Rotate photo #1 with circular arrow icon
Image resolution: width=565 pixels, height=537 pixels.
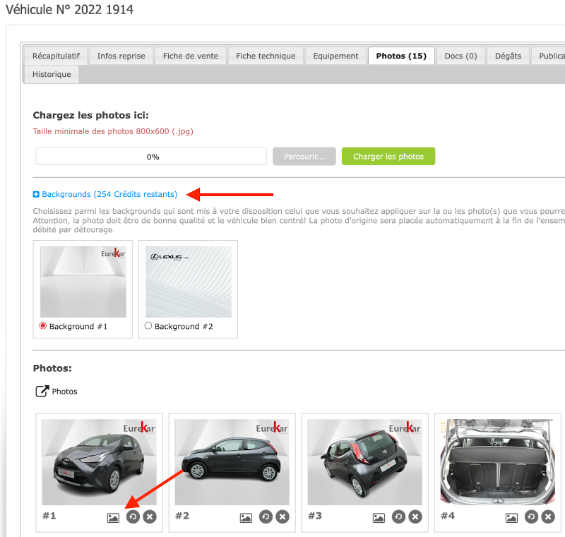coord(133,517)
